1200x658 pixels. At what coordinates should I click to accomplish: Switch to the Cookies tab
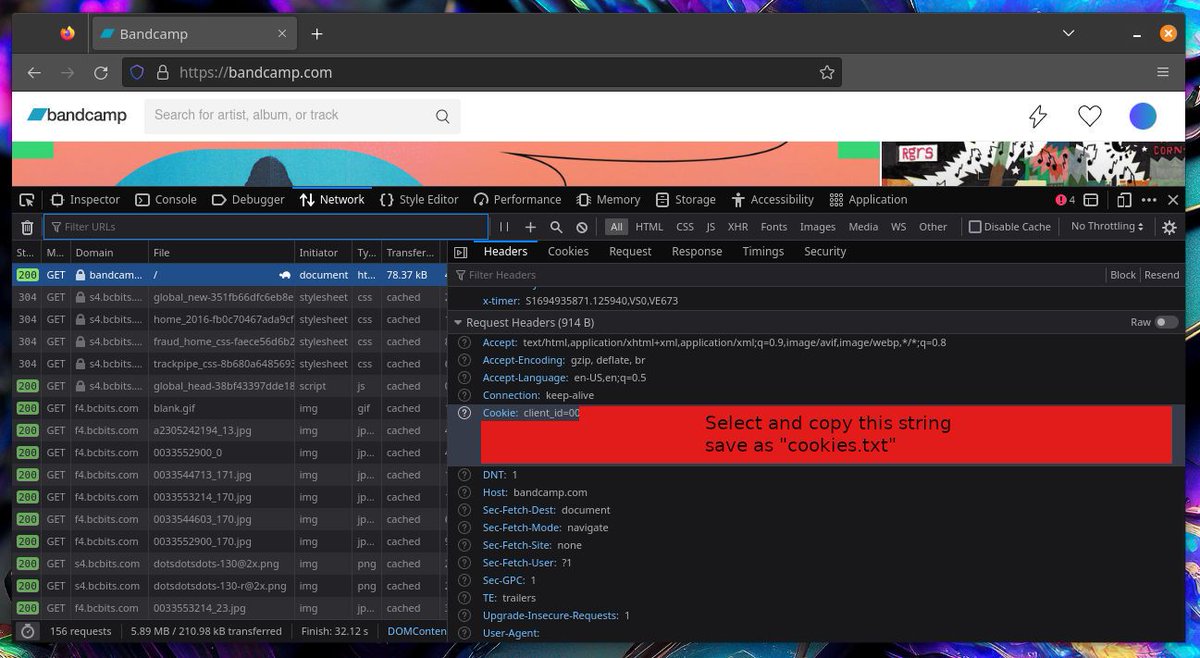(x=568, y=251)
